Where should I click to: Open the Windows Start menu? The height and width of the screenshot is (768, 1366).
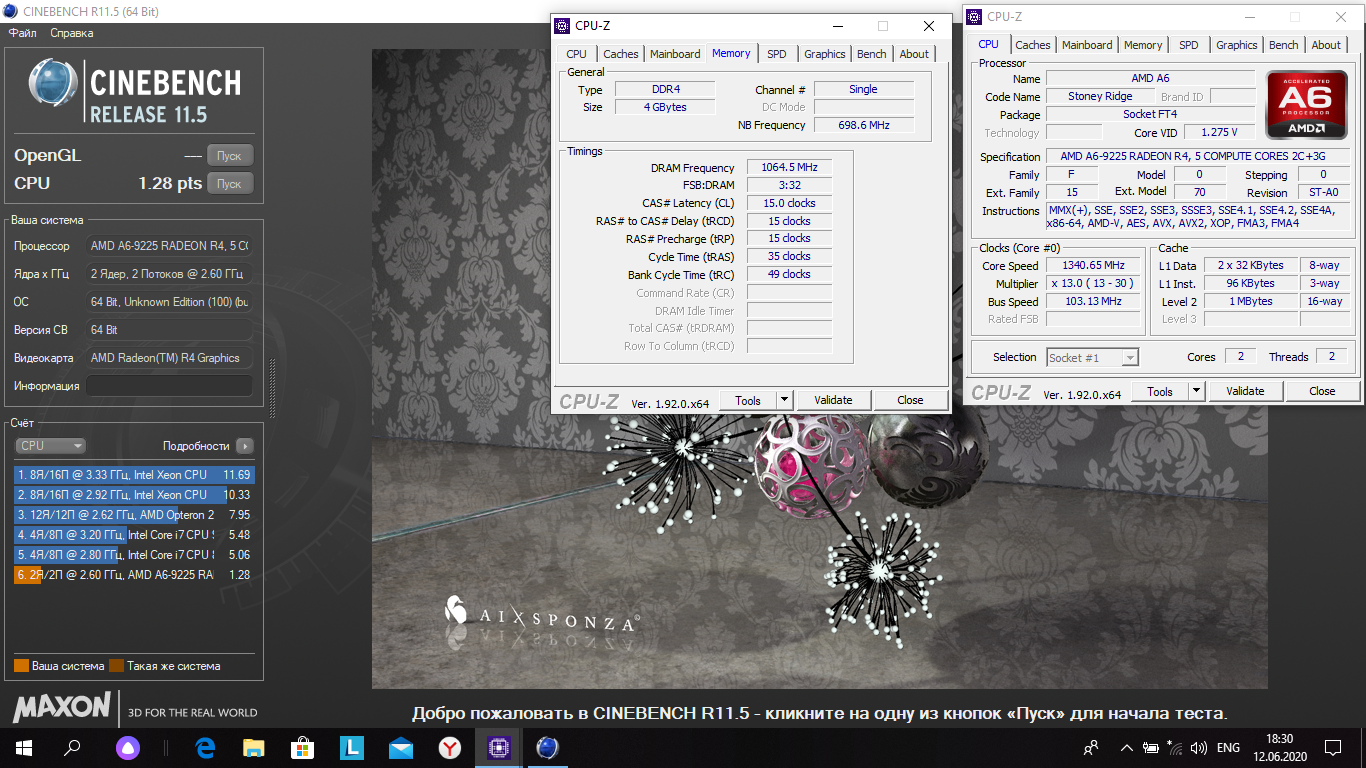[x=23, y=747]
